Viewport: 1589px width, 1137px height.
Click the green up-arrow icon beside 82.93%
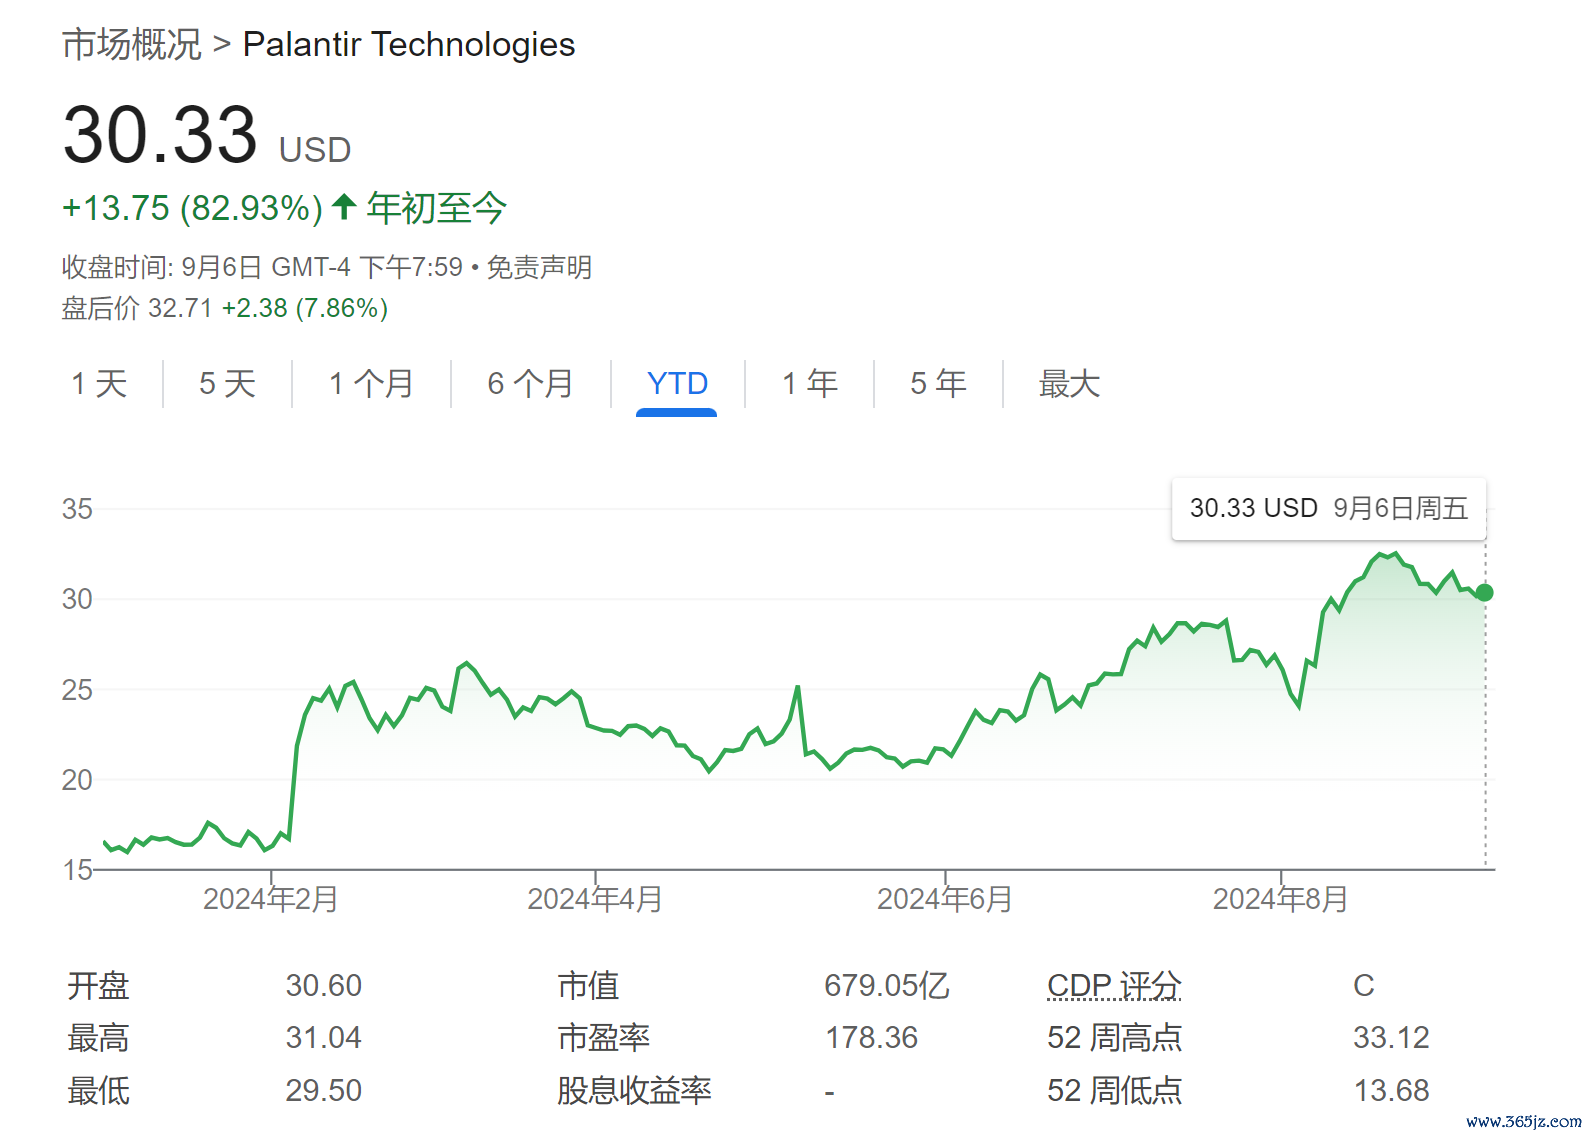tap(344, 206)
